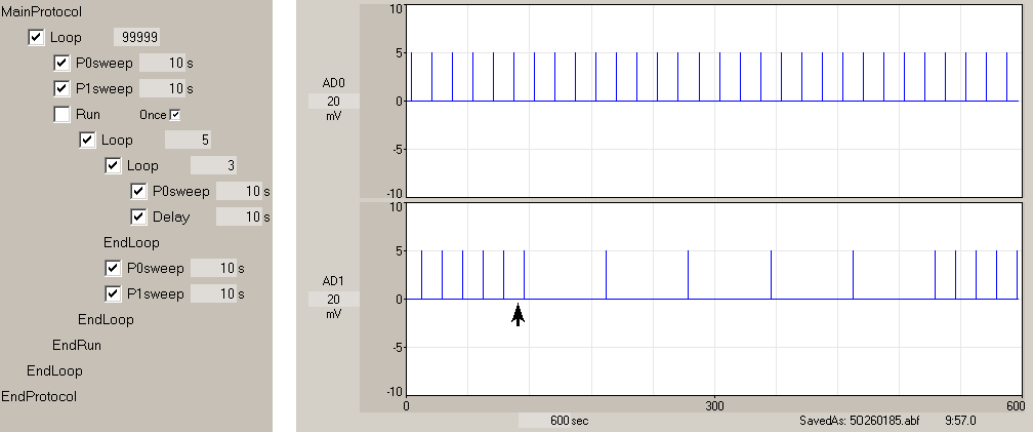Uncheck P0sweep directly above the Delay row

click(138, 192)
